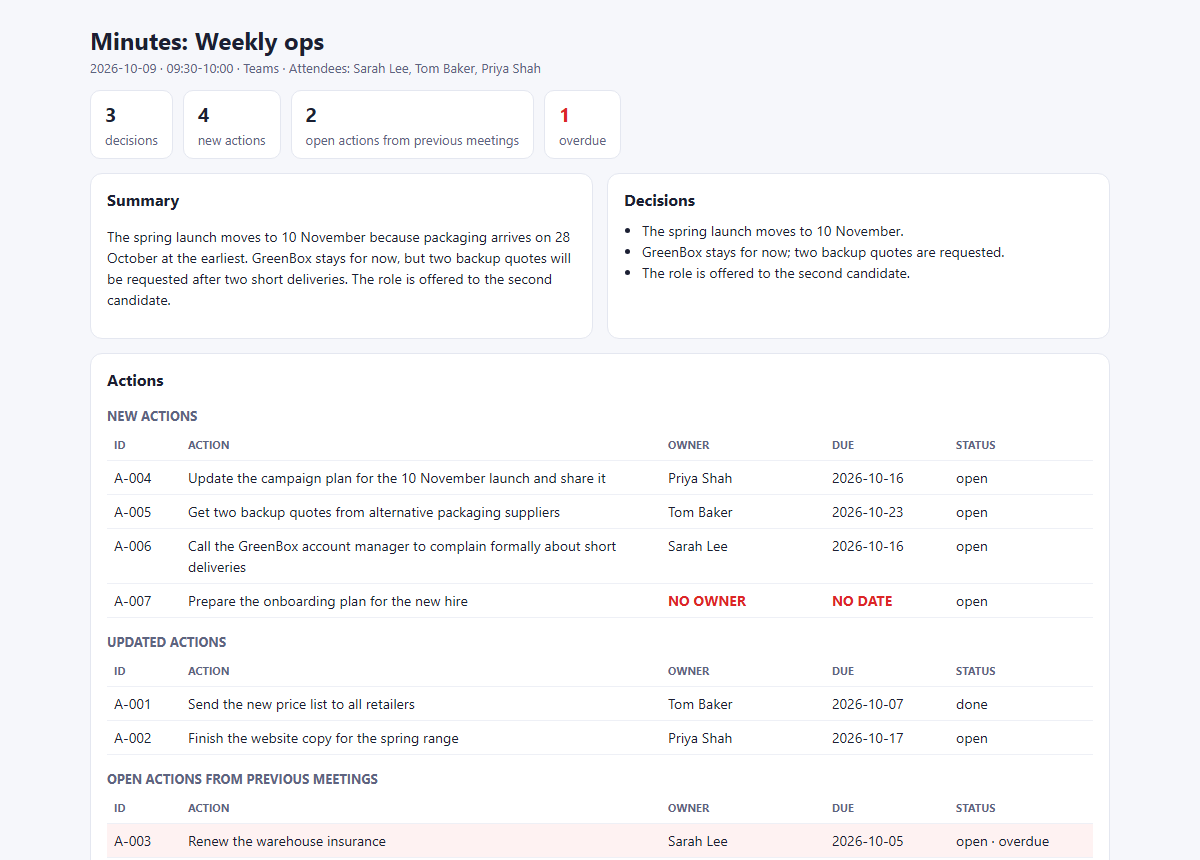Select the action "Get two backup quotes from alternative packaging suppliers"

point(374,512)
